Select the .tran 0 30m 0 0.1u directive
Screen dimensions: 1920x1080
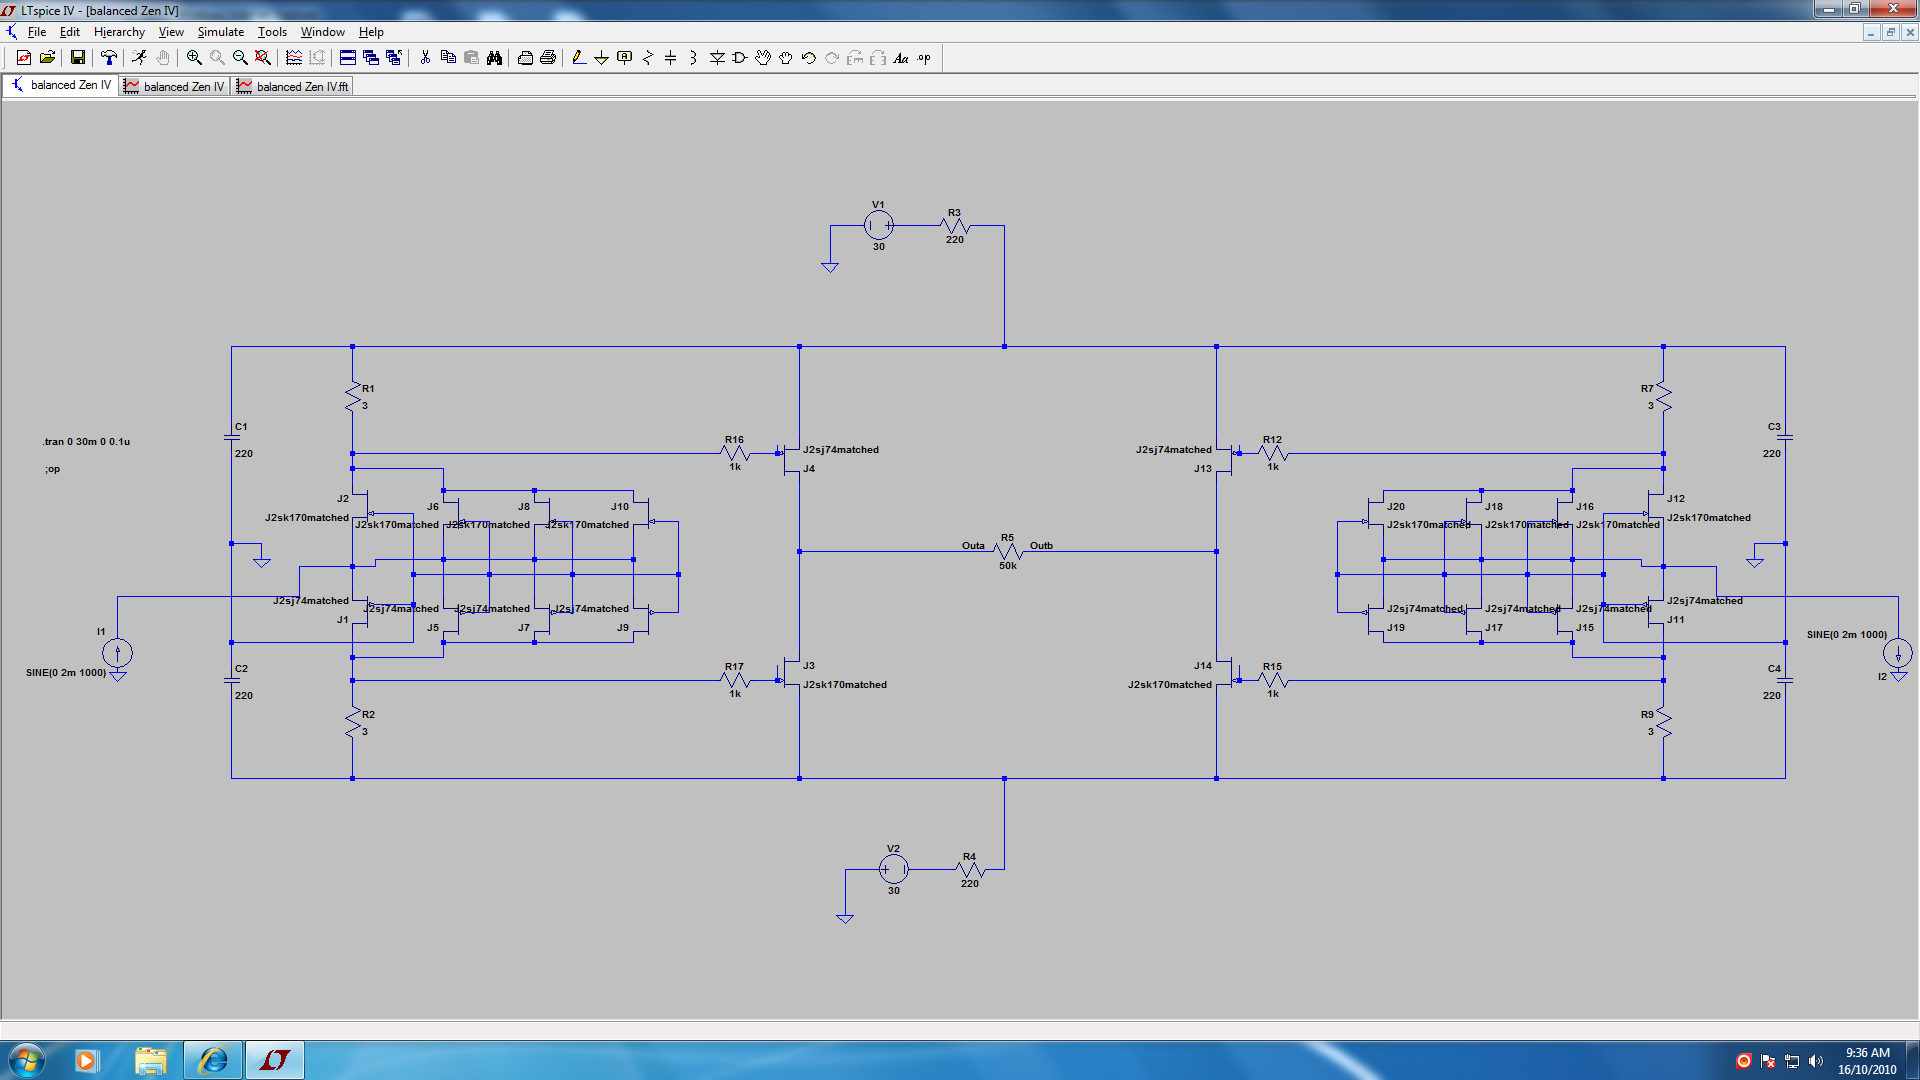(x=86, y=441)
